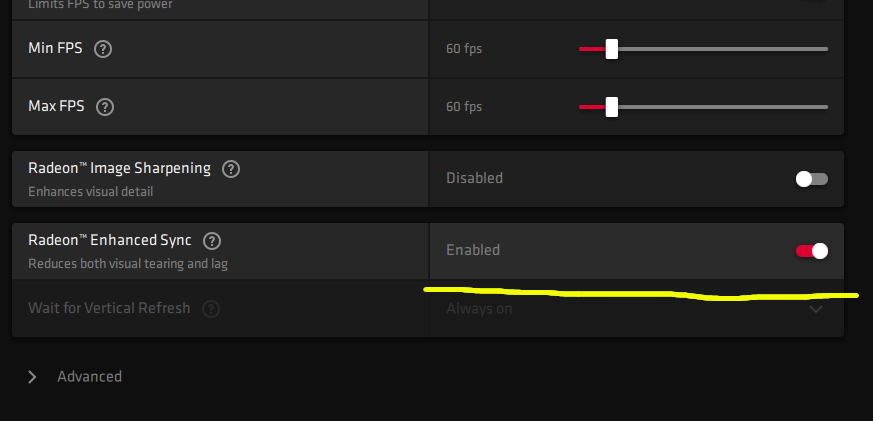Click the Max FPS slider handle
This screenshot has height=421, width=873.
point(611,107)
